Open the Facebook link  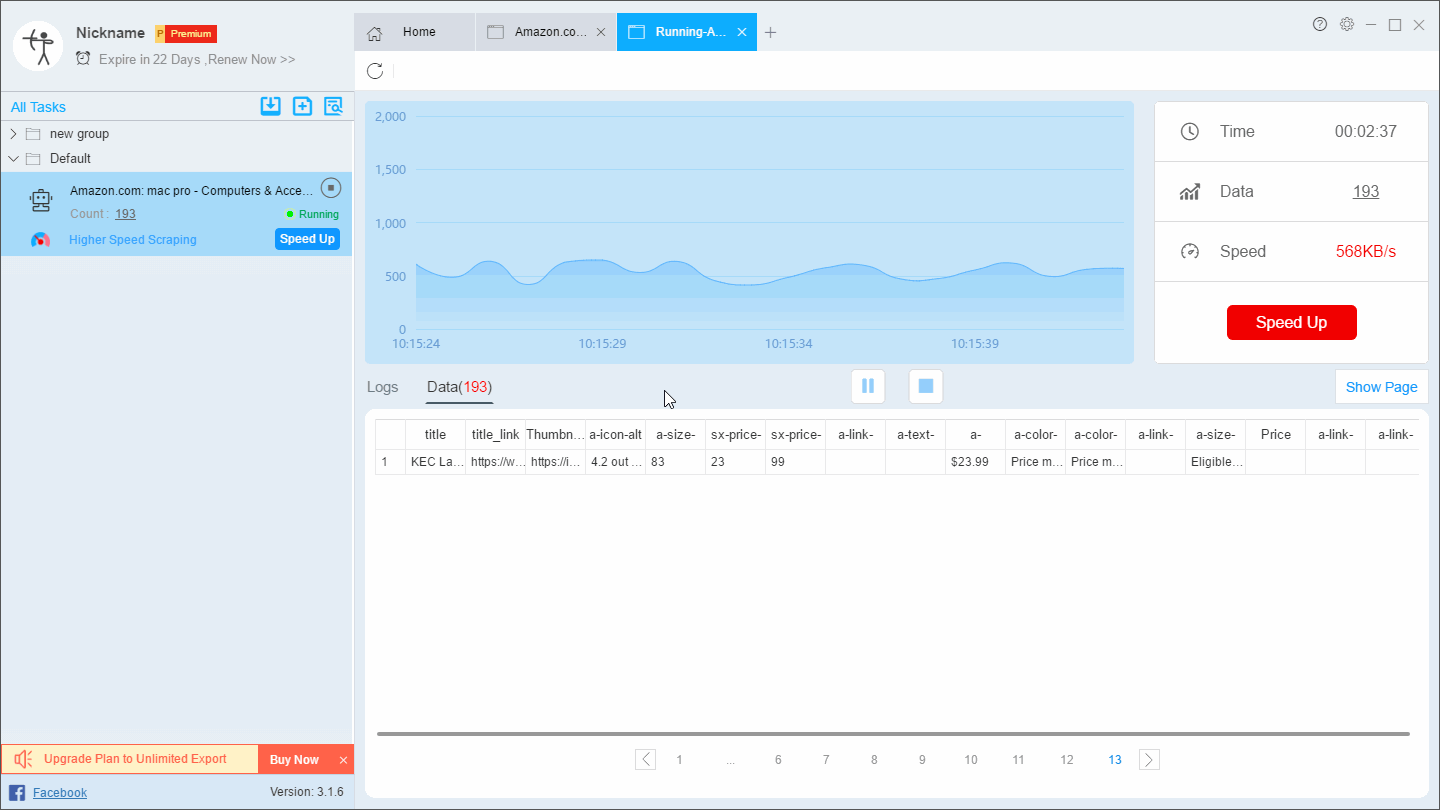[x=60, y=793]
